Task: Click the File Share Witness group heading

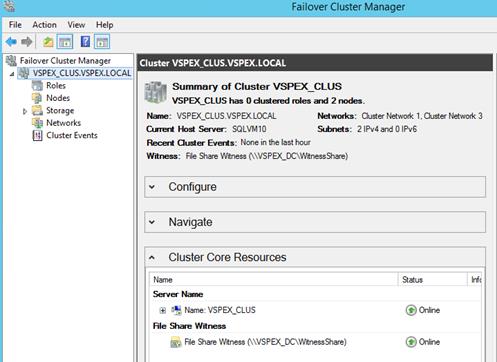Action: pos(189,326)
